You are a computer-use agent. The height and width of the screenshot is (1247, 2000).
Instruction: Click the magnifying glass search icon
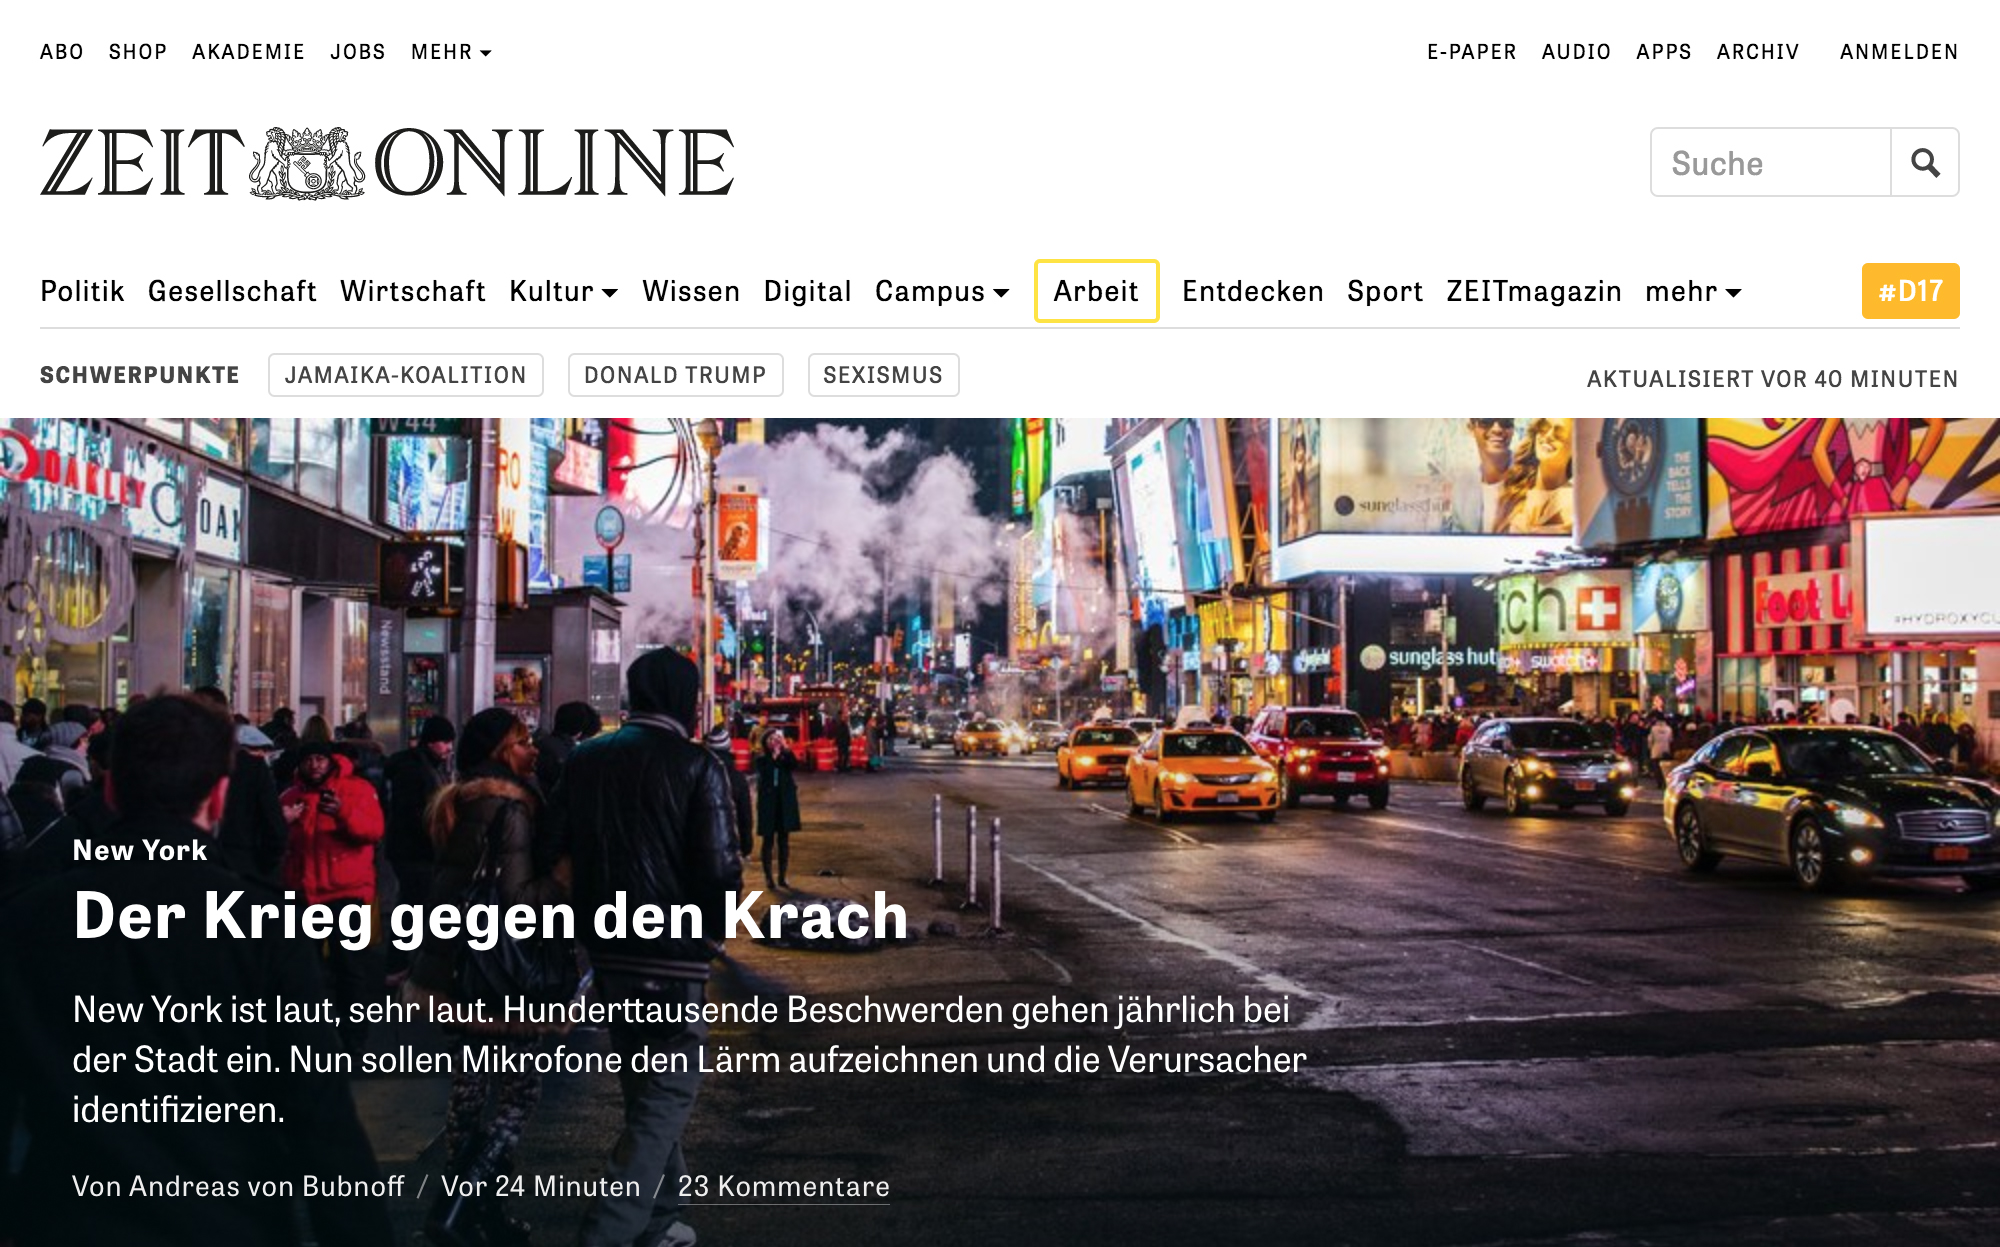[x=1925, y=162]
